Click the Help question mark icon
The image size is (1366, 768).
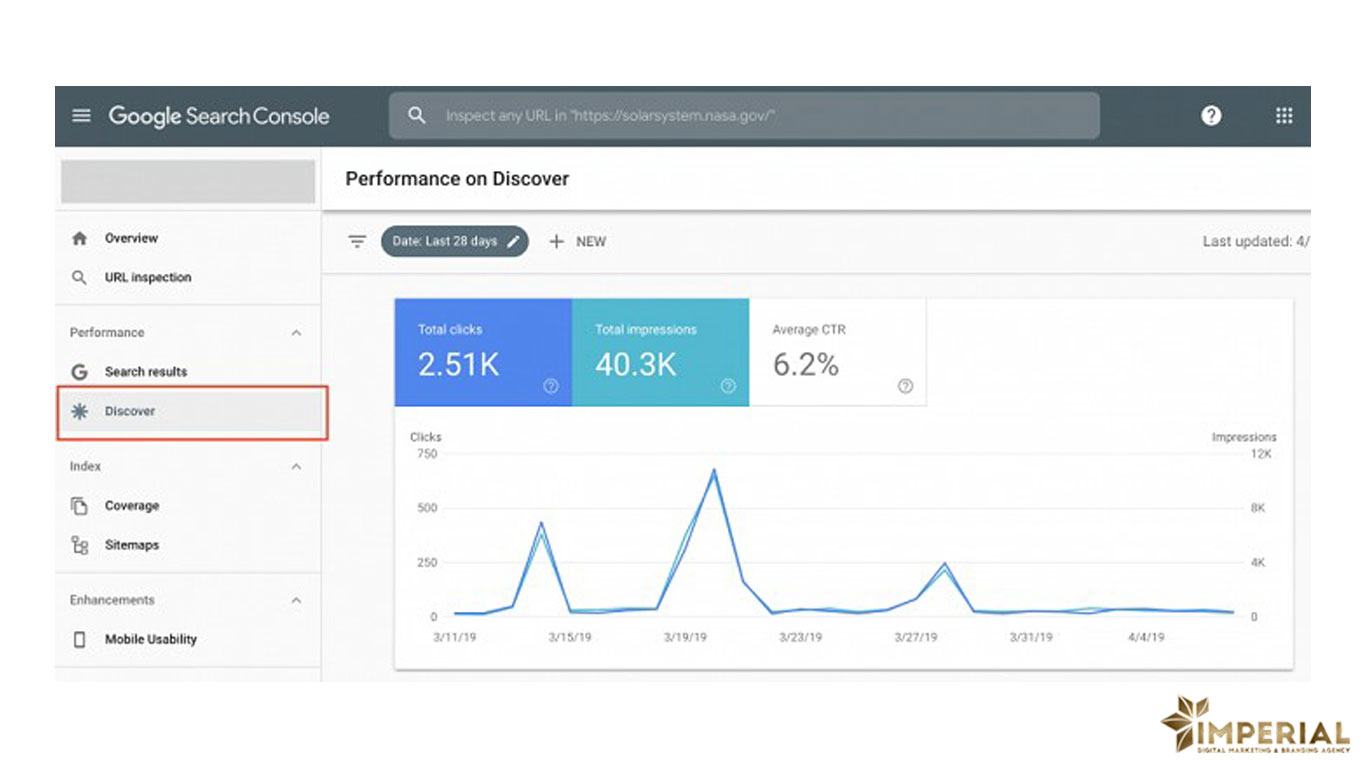(1211, 116)
